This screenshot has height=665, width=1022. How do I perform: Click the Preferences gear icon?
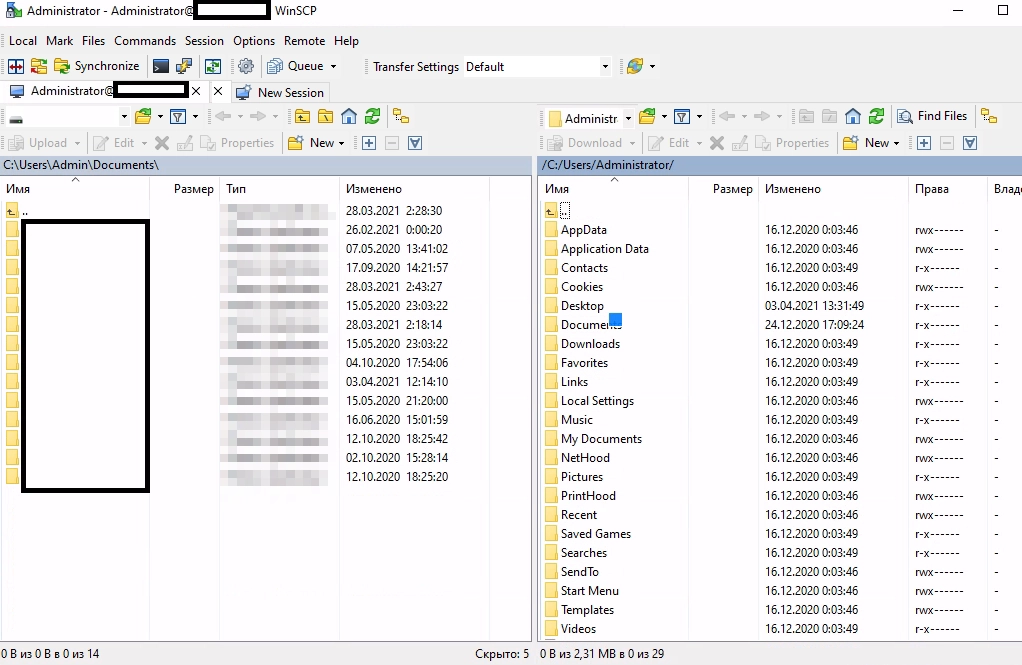(x=245, y=66)
